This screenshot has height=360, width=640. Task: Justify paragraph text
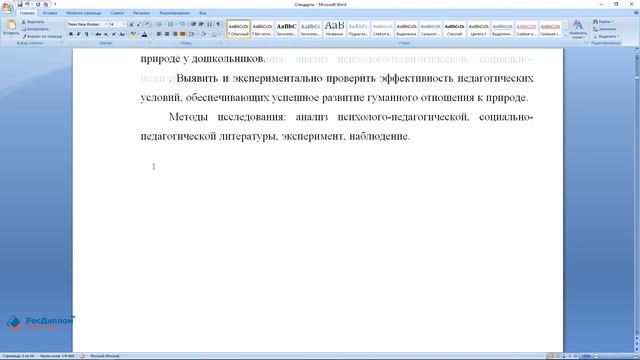click(182, 34)
